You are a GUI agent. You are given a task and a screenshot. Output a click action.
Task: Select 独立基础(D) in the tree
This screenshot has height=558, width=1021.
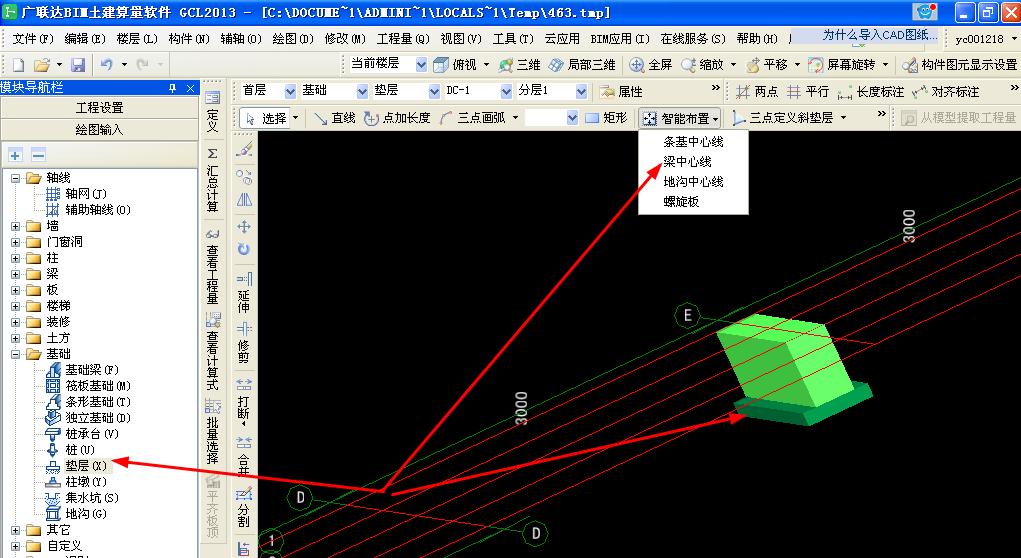pyautogui.click(x=98, y=417)
